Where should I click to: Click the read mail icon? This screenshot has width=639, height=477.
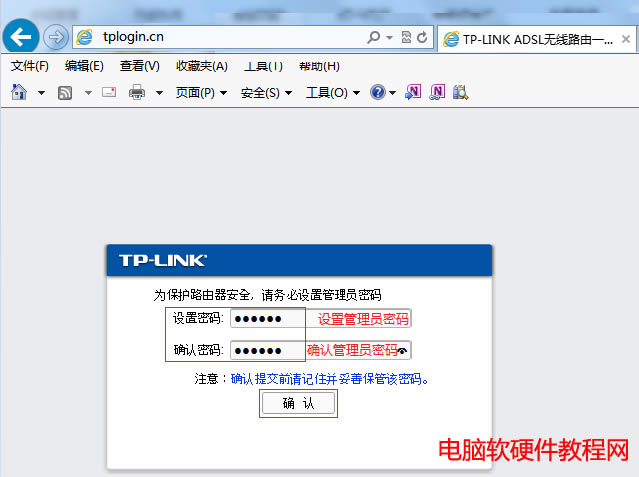coord(109,92)
